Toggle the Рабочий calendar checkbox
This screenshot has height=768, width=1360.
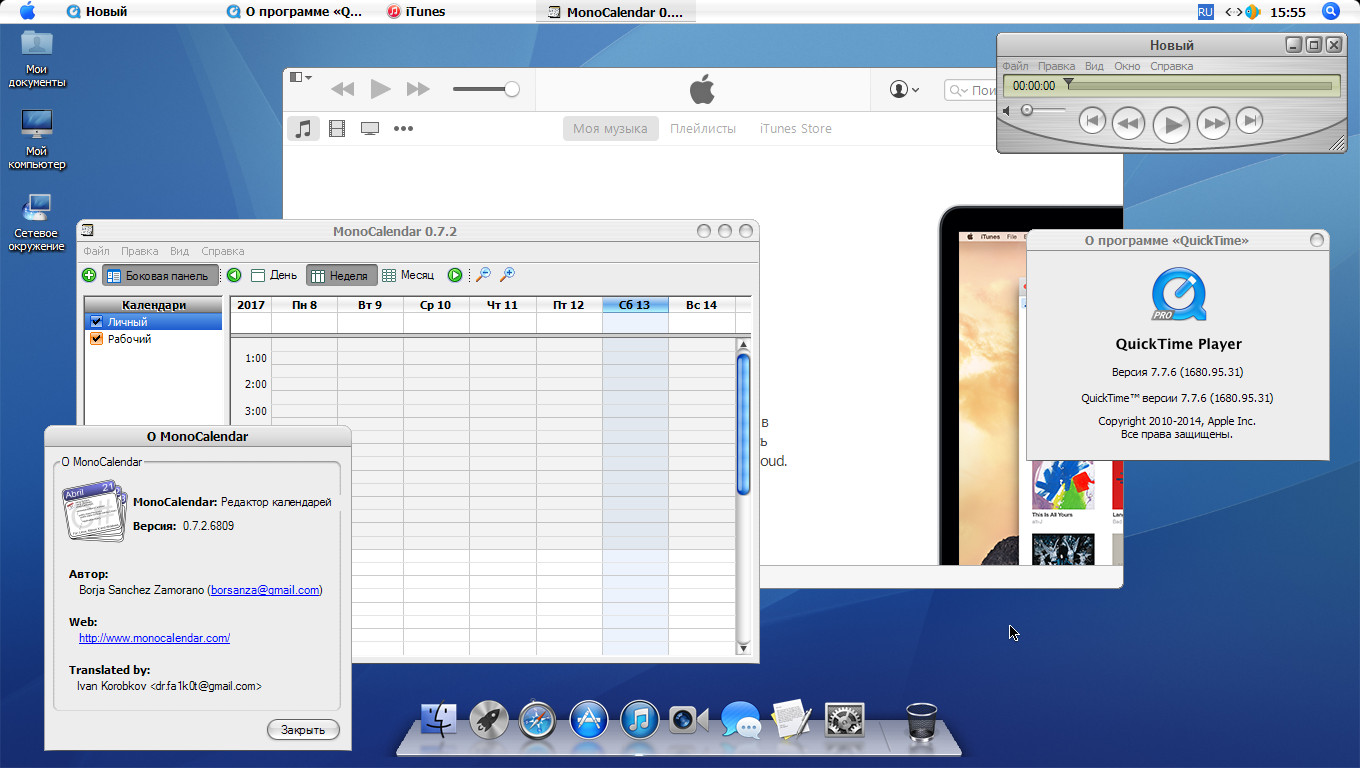pos(96,339)
